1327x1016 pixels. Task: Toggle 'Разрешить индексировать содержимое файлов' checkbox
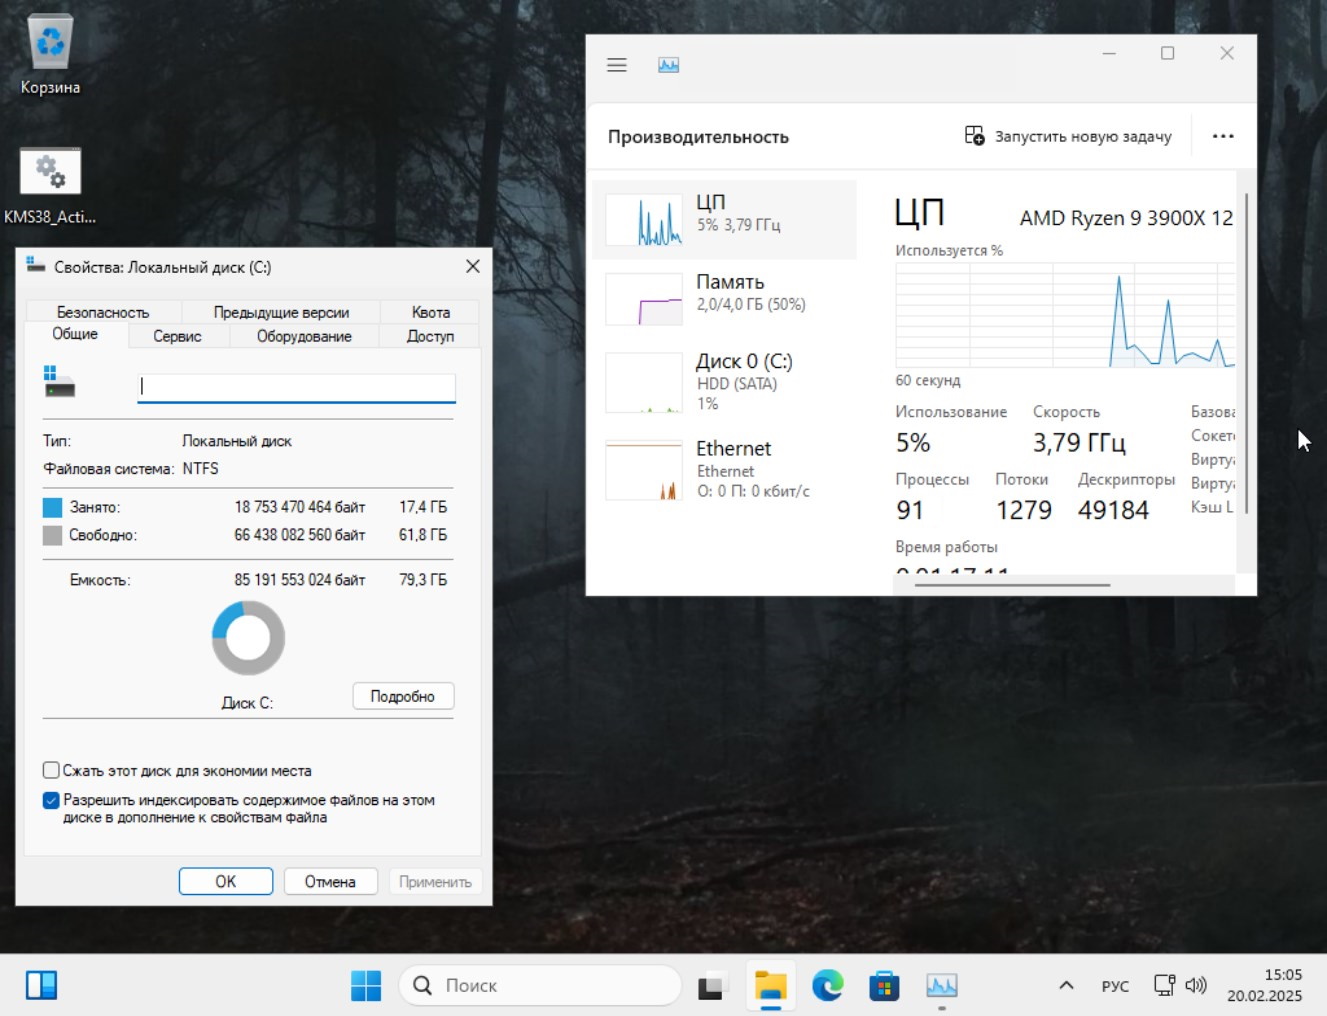51,800
